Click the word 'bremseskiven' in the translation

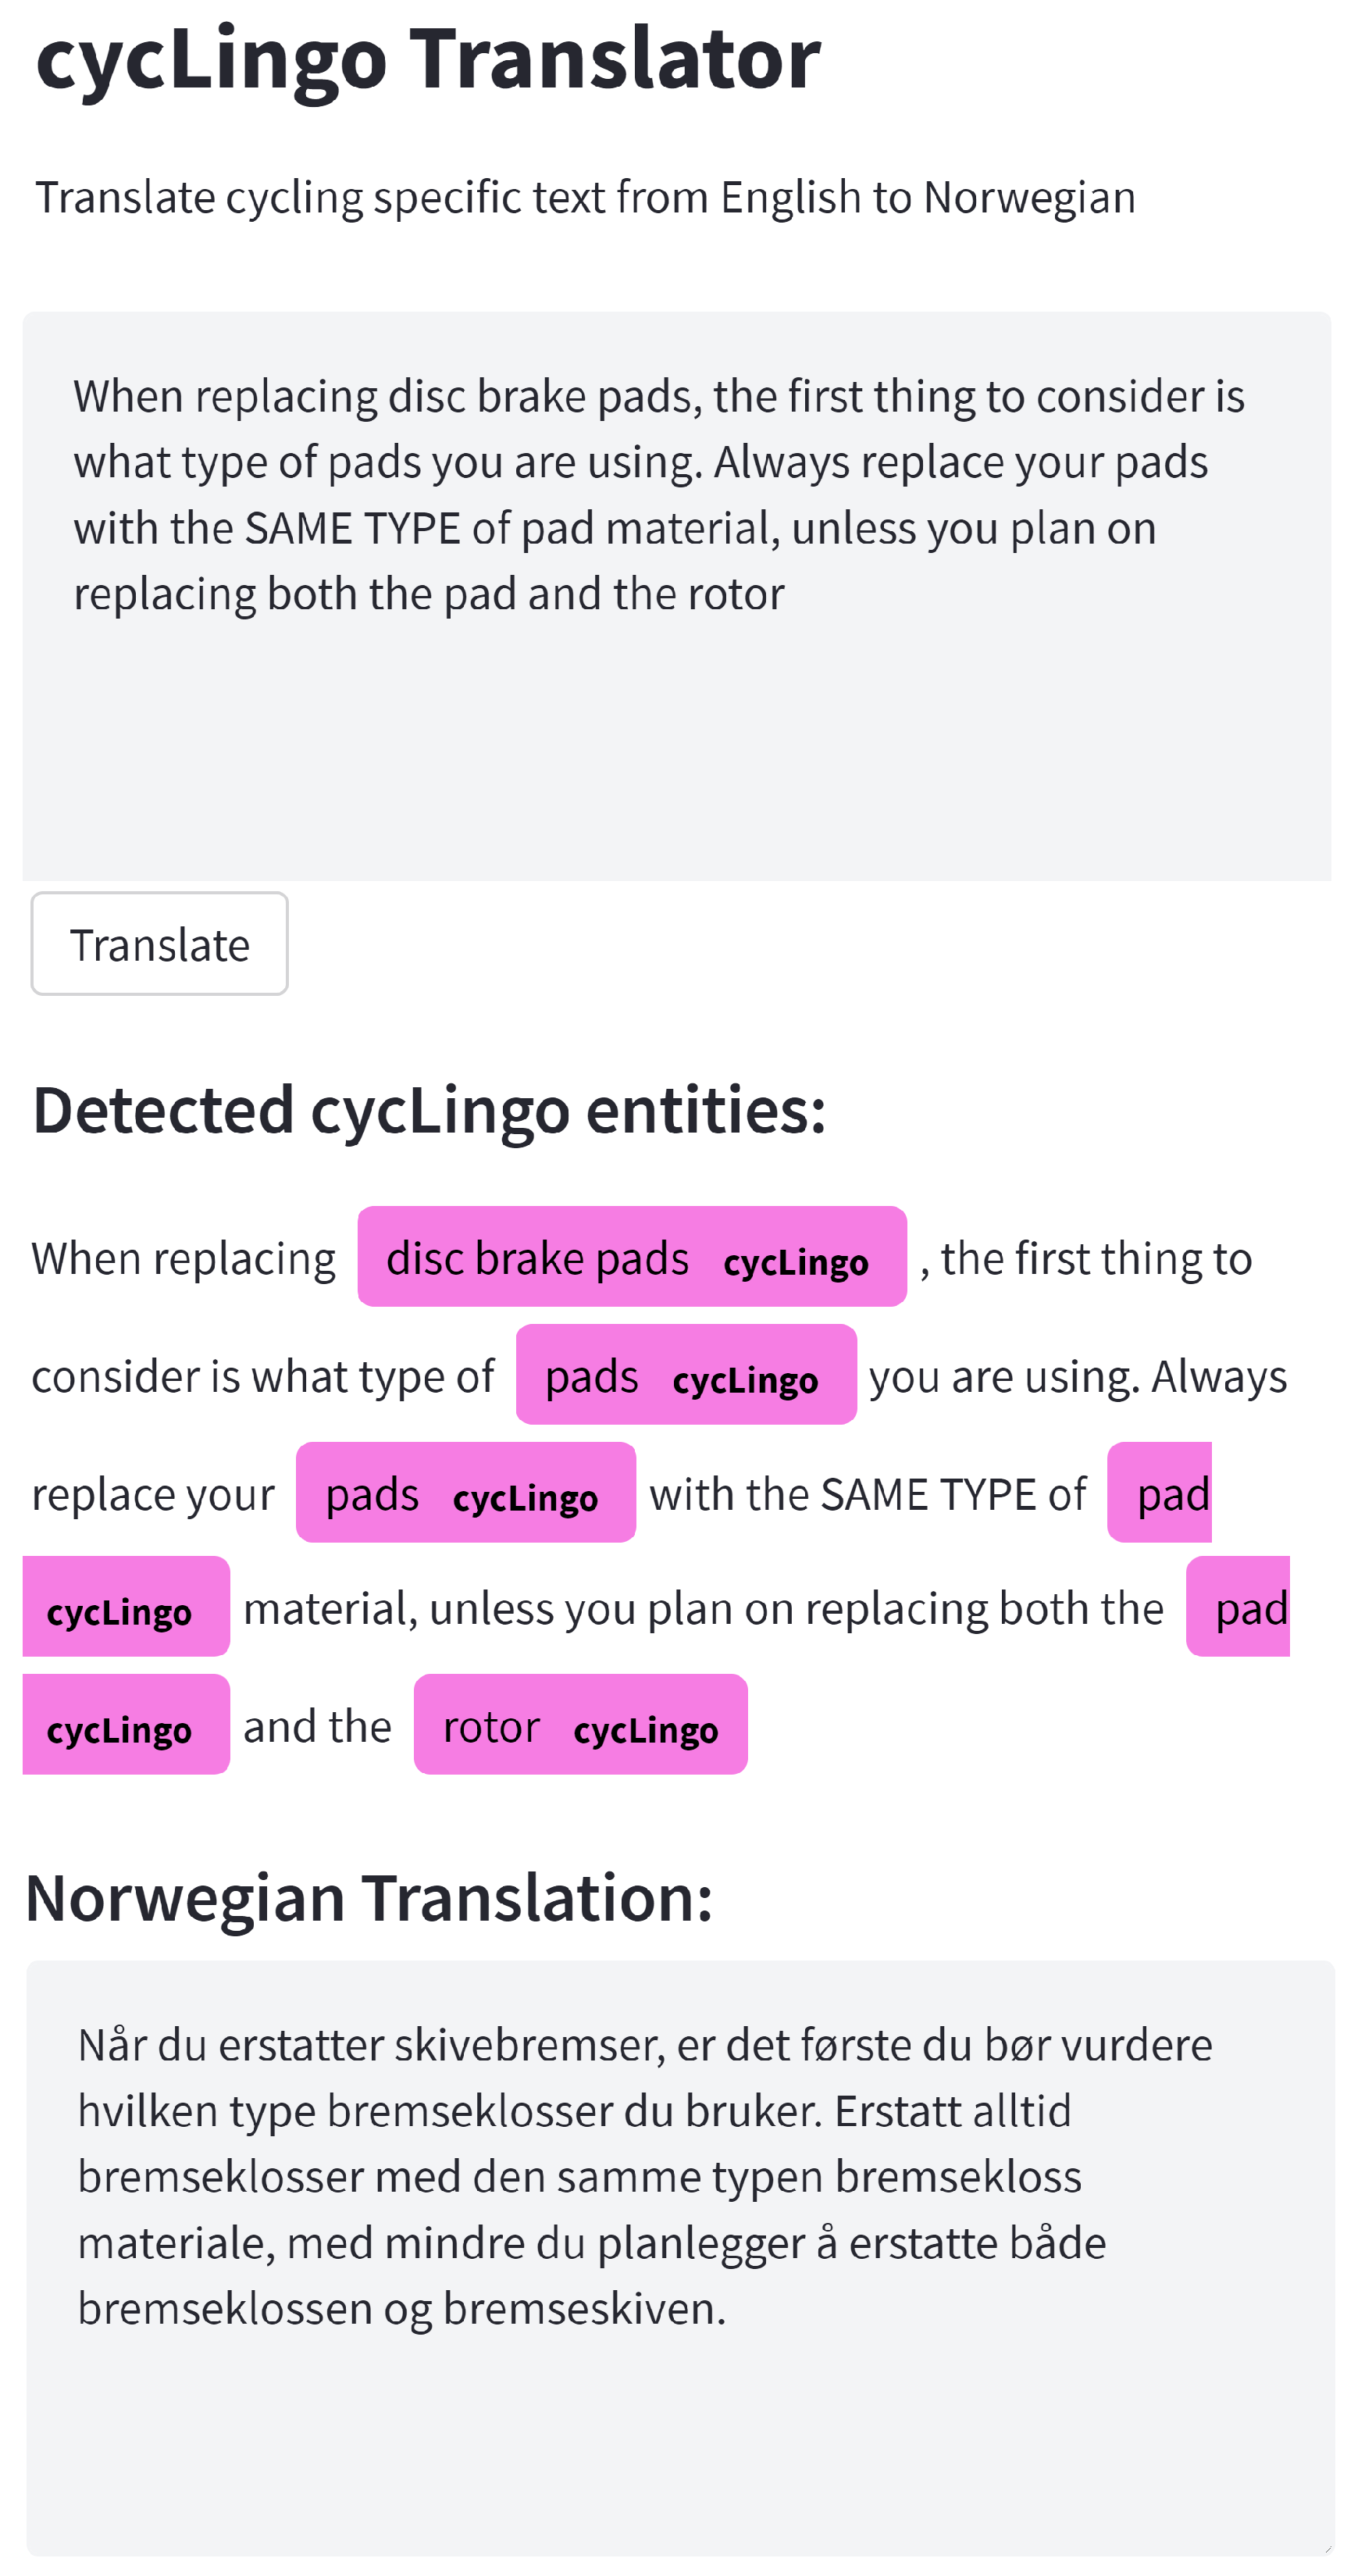583,2308
